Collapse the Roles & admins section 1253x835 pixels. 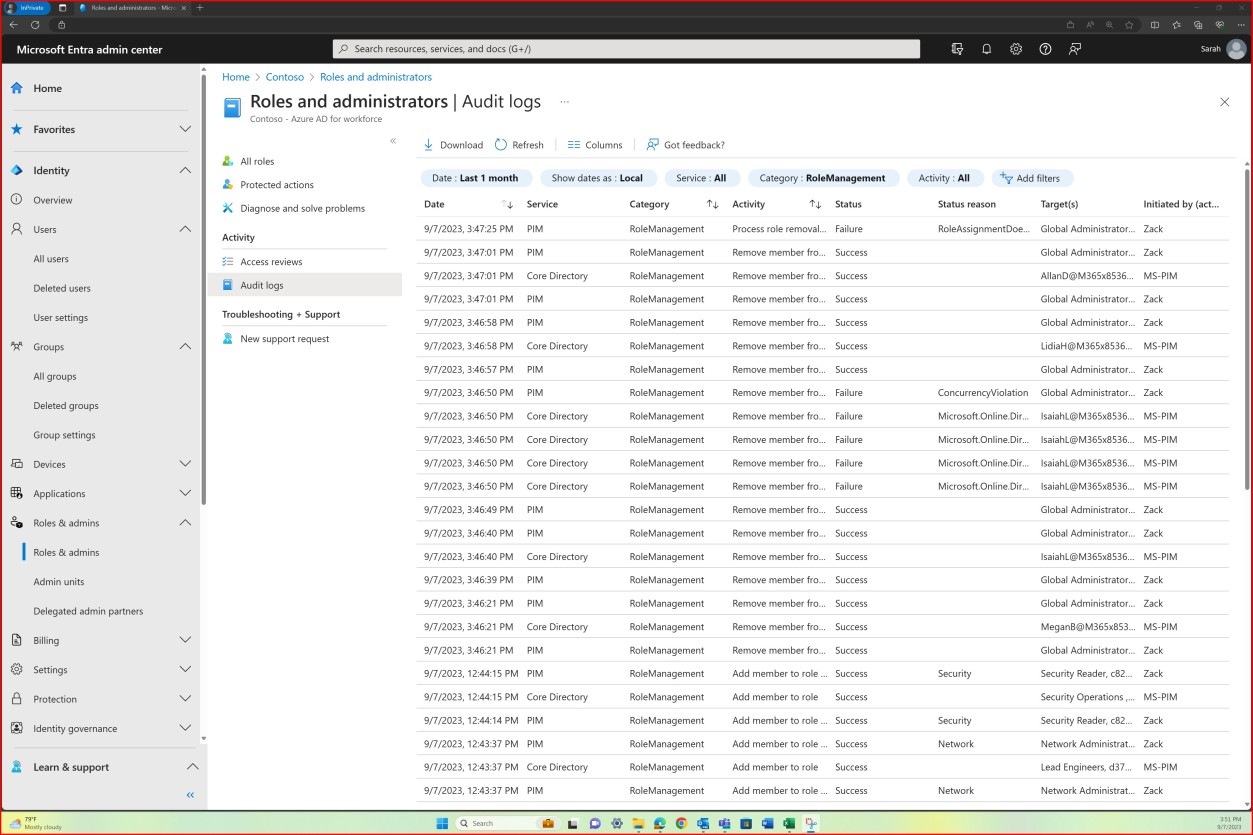185,522
